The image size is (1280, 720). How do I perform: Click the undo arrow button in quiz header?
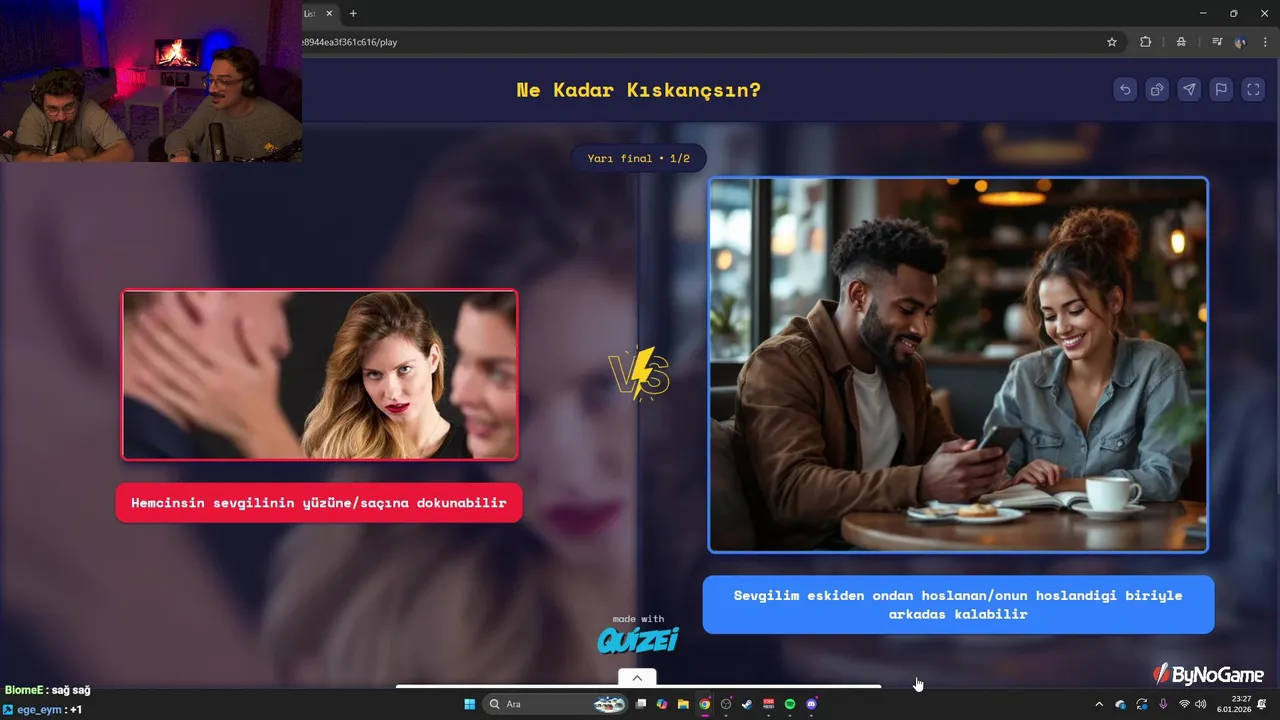[1125, 90]
